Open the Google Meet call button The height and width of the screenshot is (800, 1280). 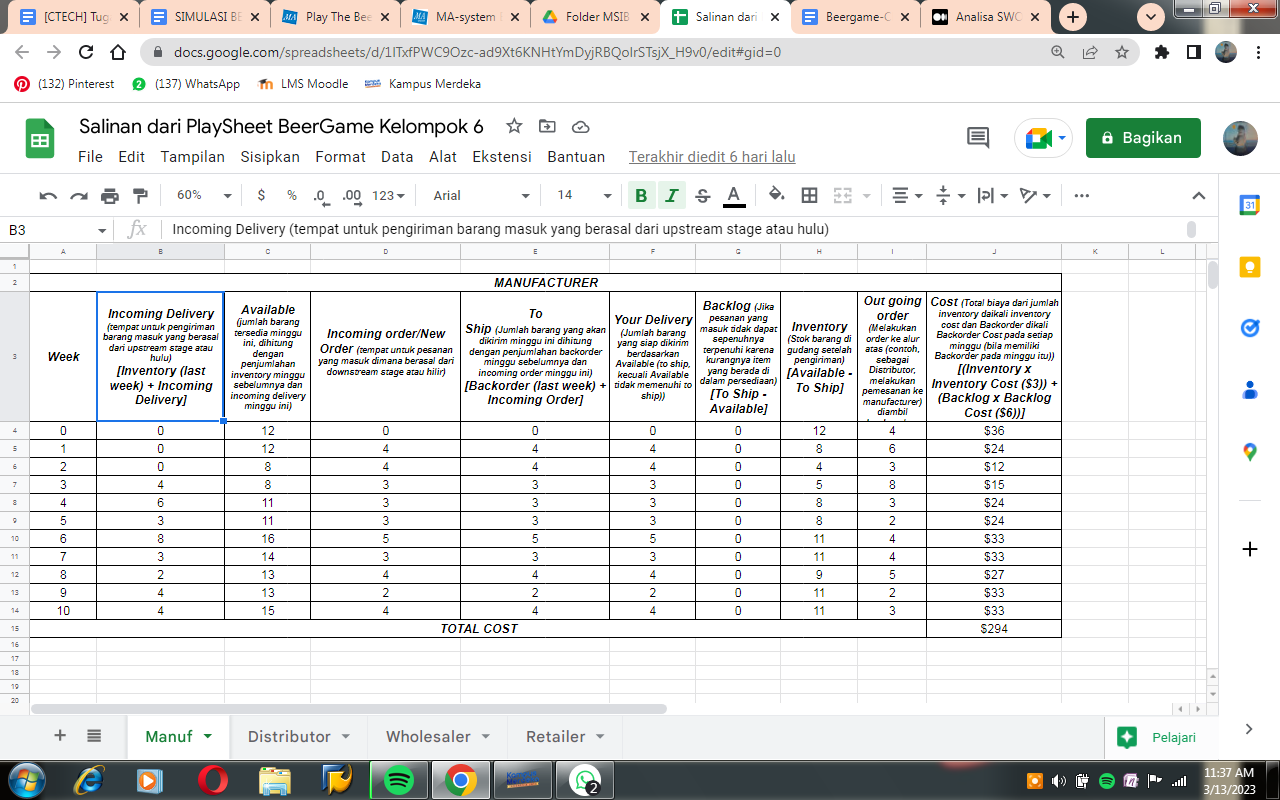(1043, 138)
